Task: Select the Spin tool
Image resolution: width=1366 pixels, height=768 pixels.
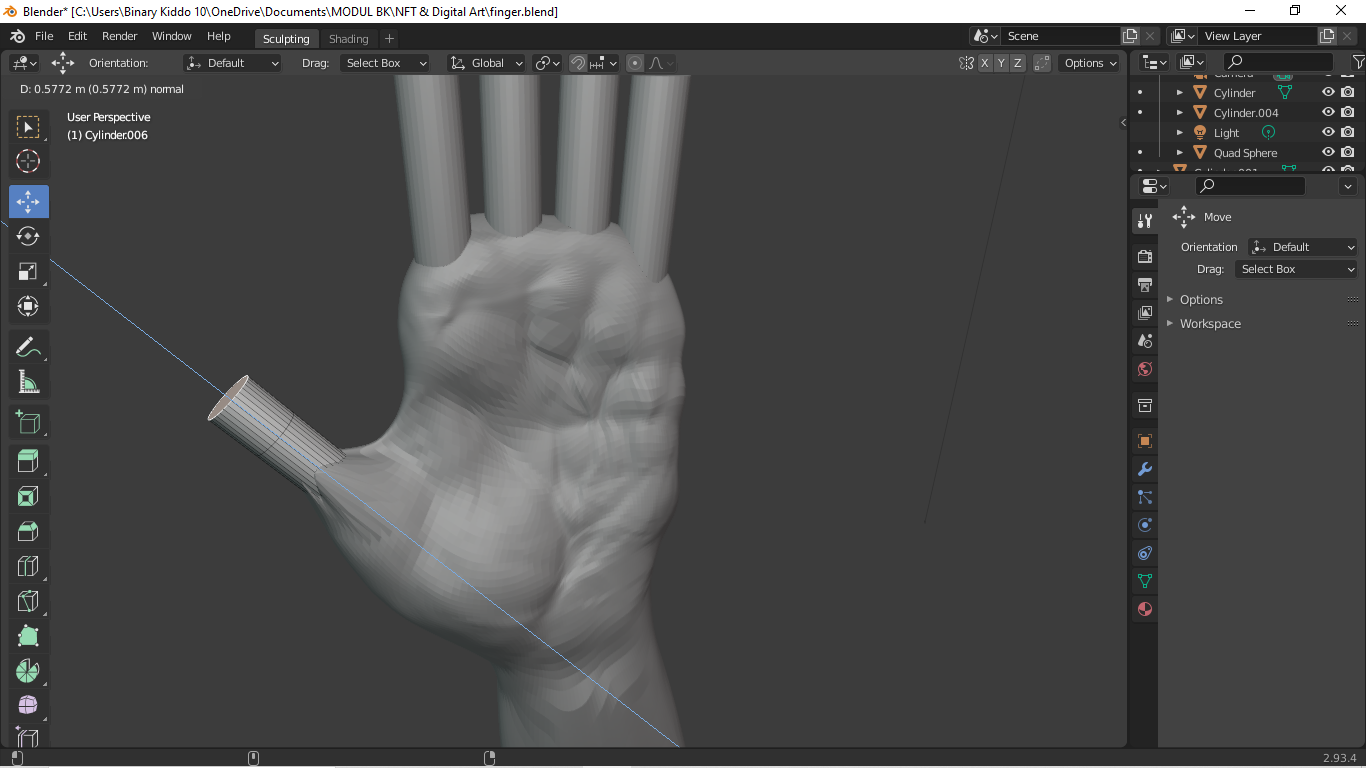Action: [28, 671]
